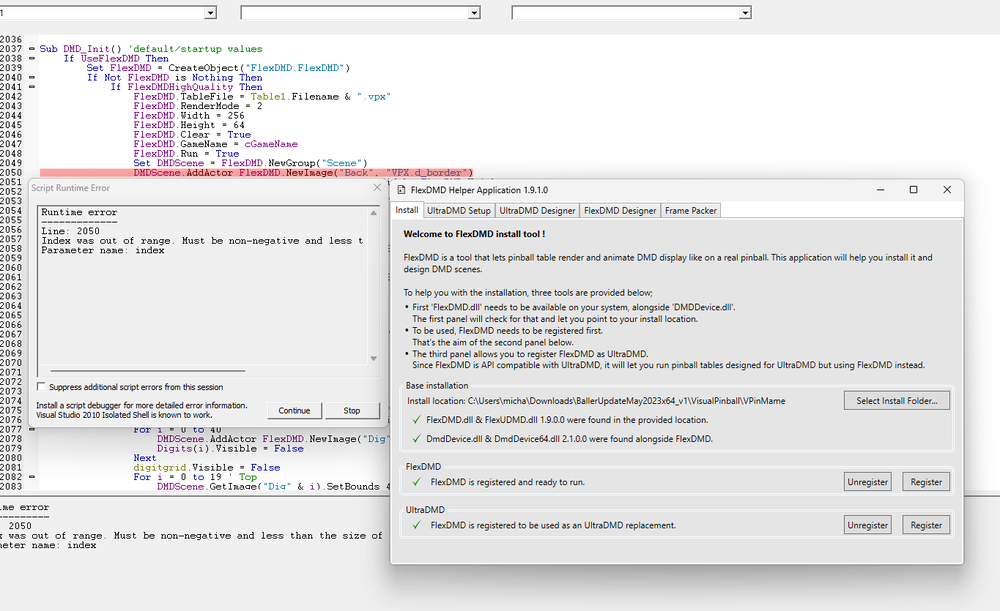Click Register in the FlexDMD section
This screenshot has width=1000, height=611.
pos(926,482)
